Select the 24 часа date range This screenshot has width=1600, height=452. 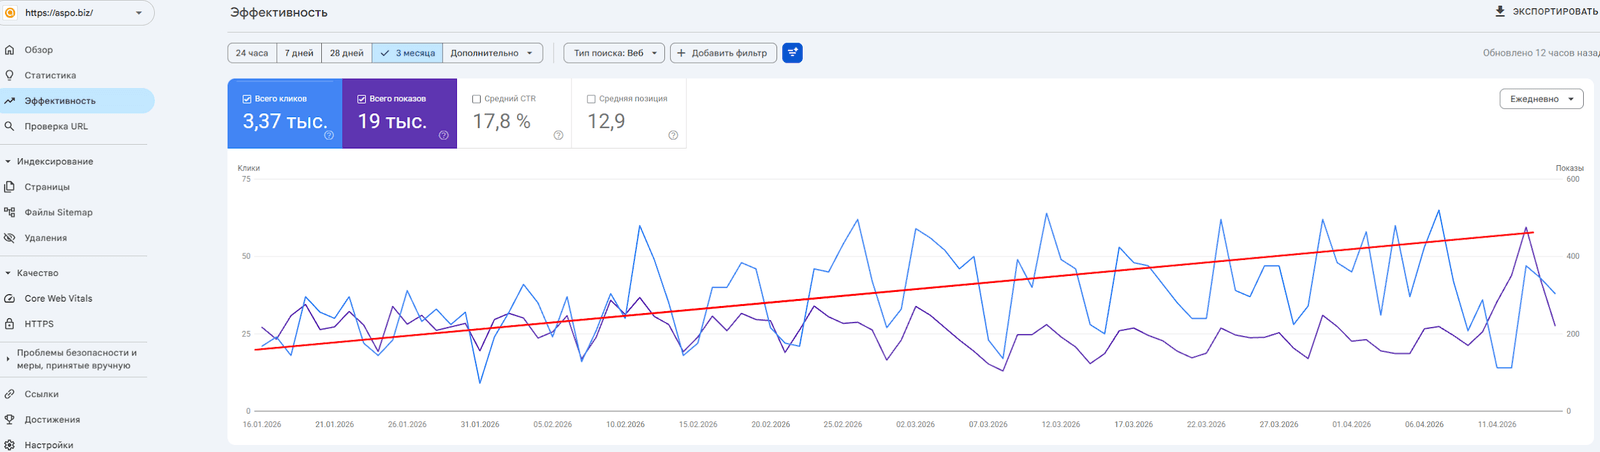252,53
